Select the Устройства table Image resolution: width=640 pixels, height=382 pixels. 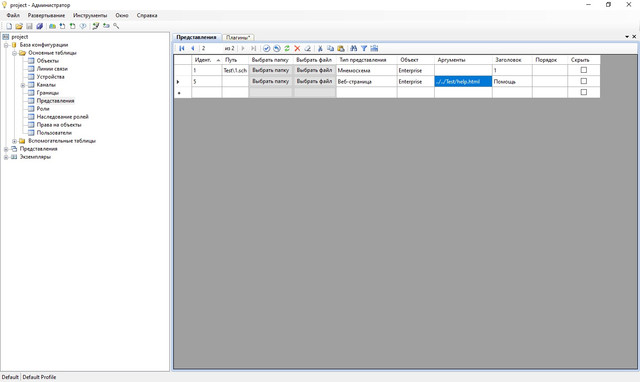[50, 77]
